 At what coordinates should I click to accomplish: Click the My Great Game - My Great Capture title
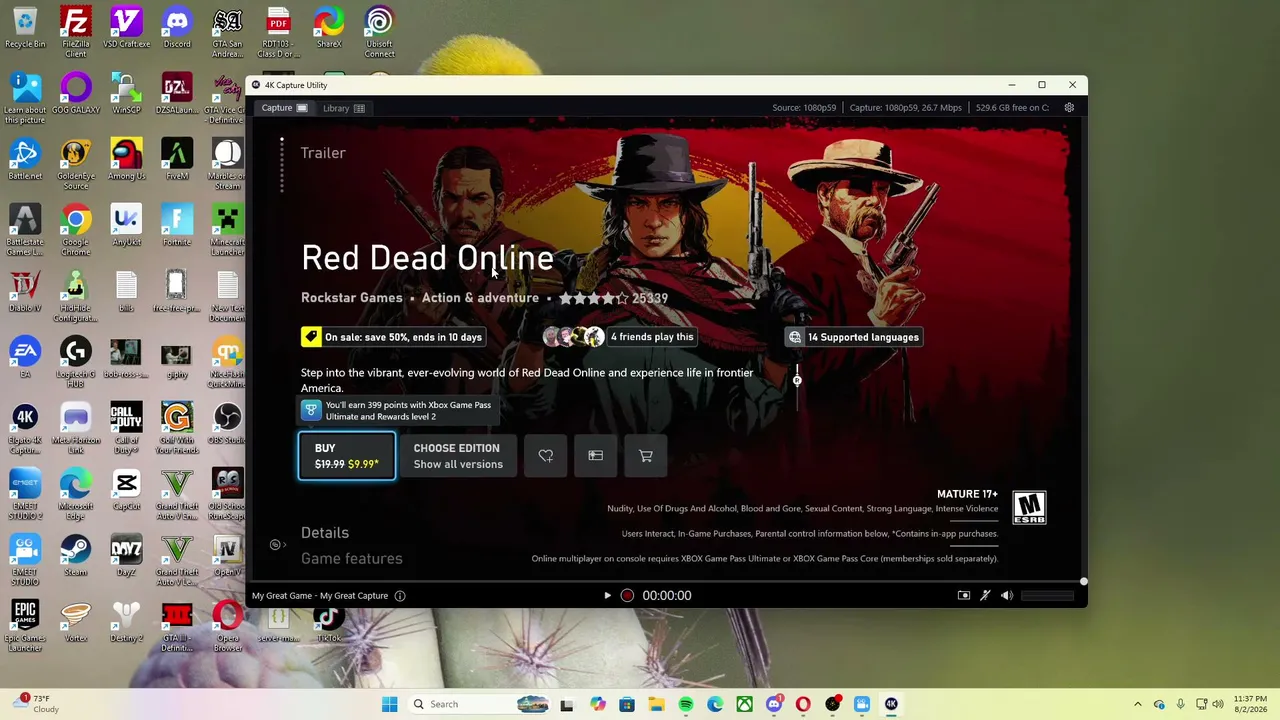pyautogui.click(x=320, y=596)
